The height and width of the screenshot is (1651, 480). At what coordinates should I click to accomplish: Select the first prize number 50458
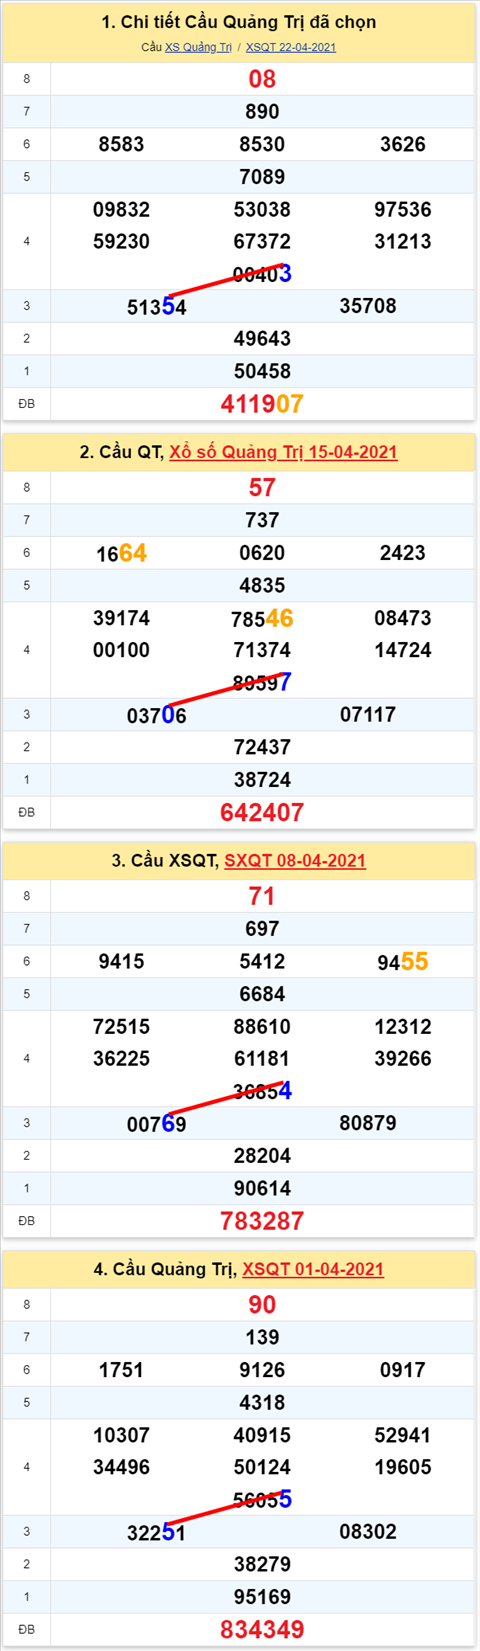coord(262,371)
